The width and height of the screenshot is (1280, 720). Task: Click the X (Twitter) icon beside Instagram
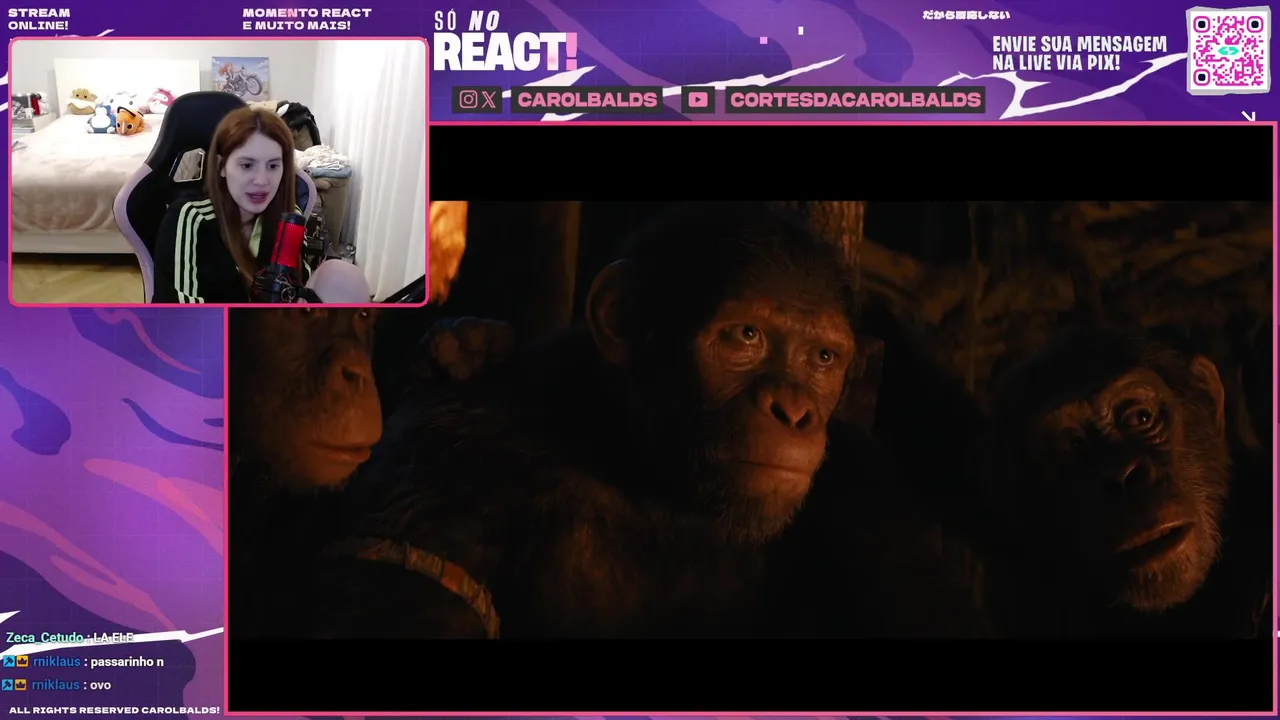pos(488,99)
